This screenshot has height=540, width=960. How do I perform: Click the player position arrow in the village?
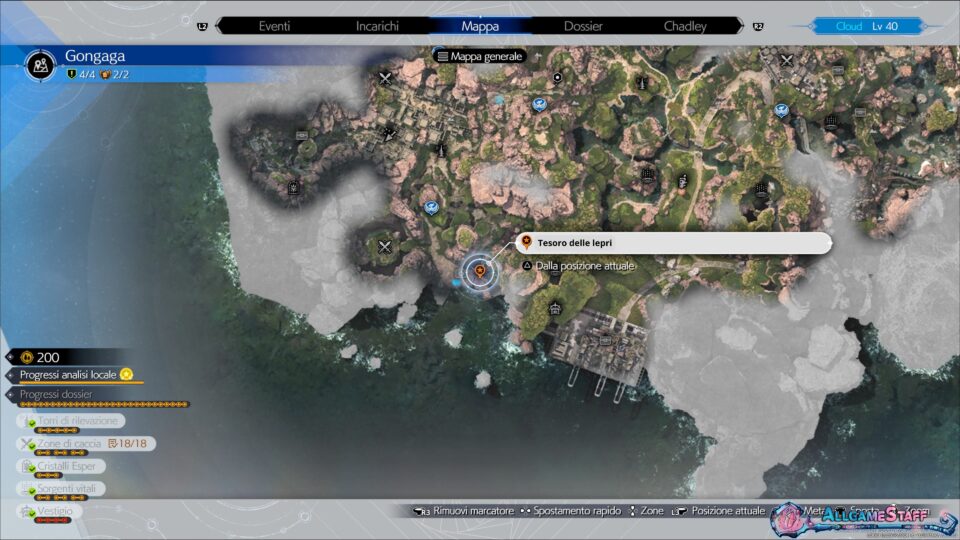(x=389, y=134)
